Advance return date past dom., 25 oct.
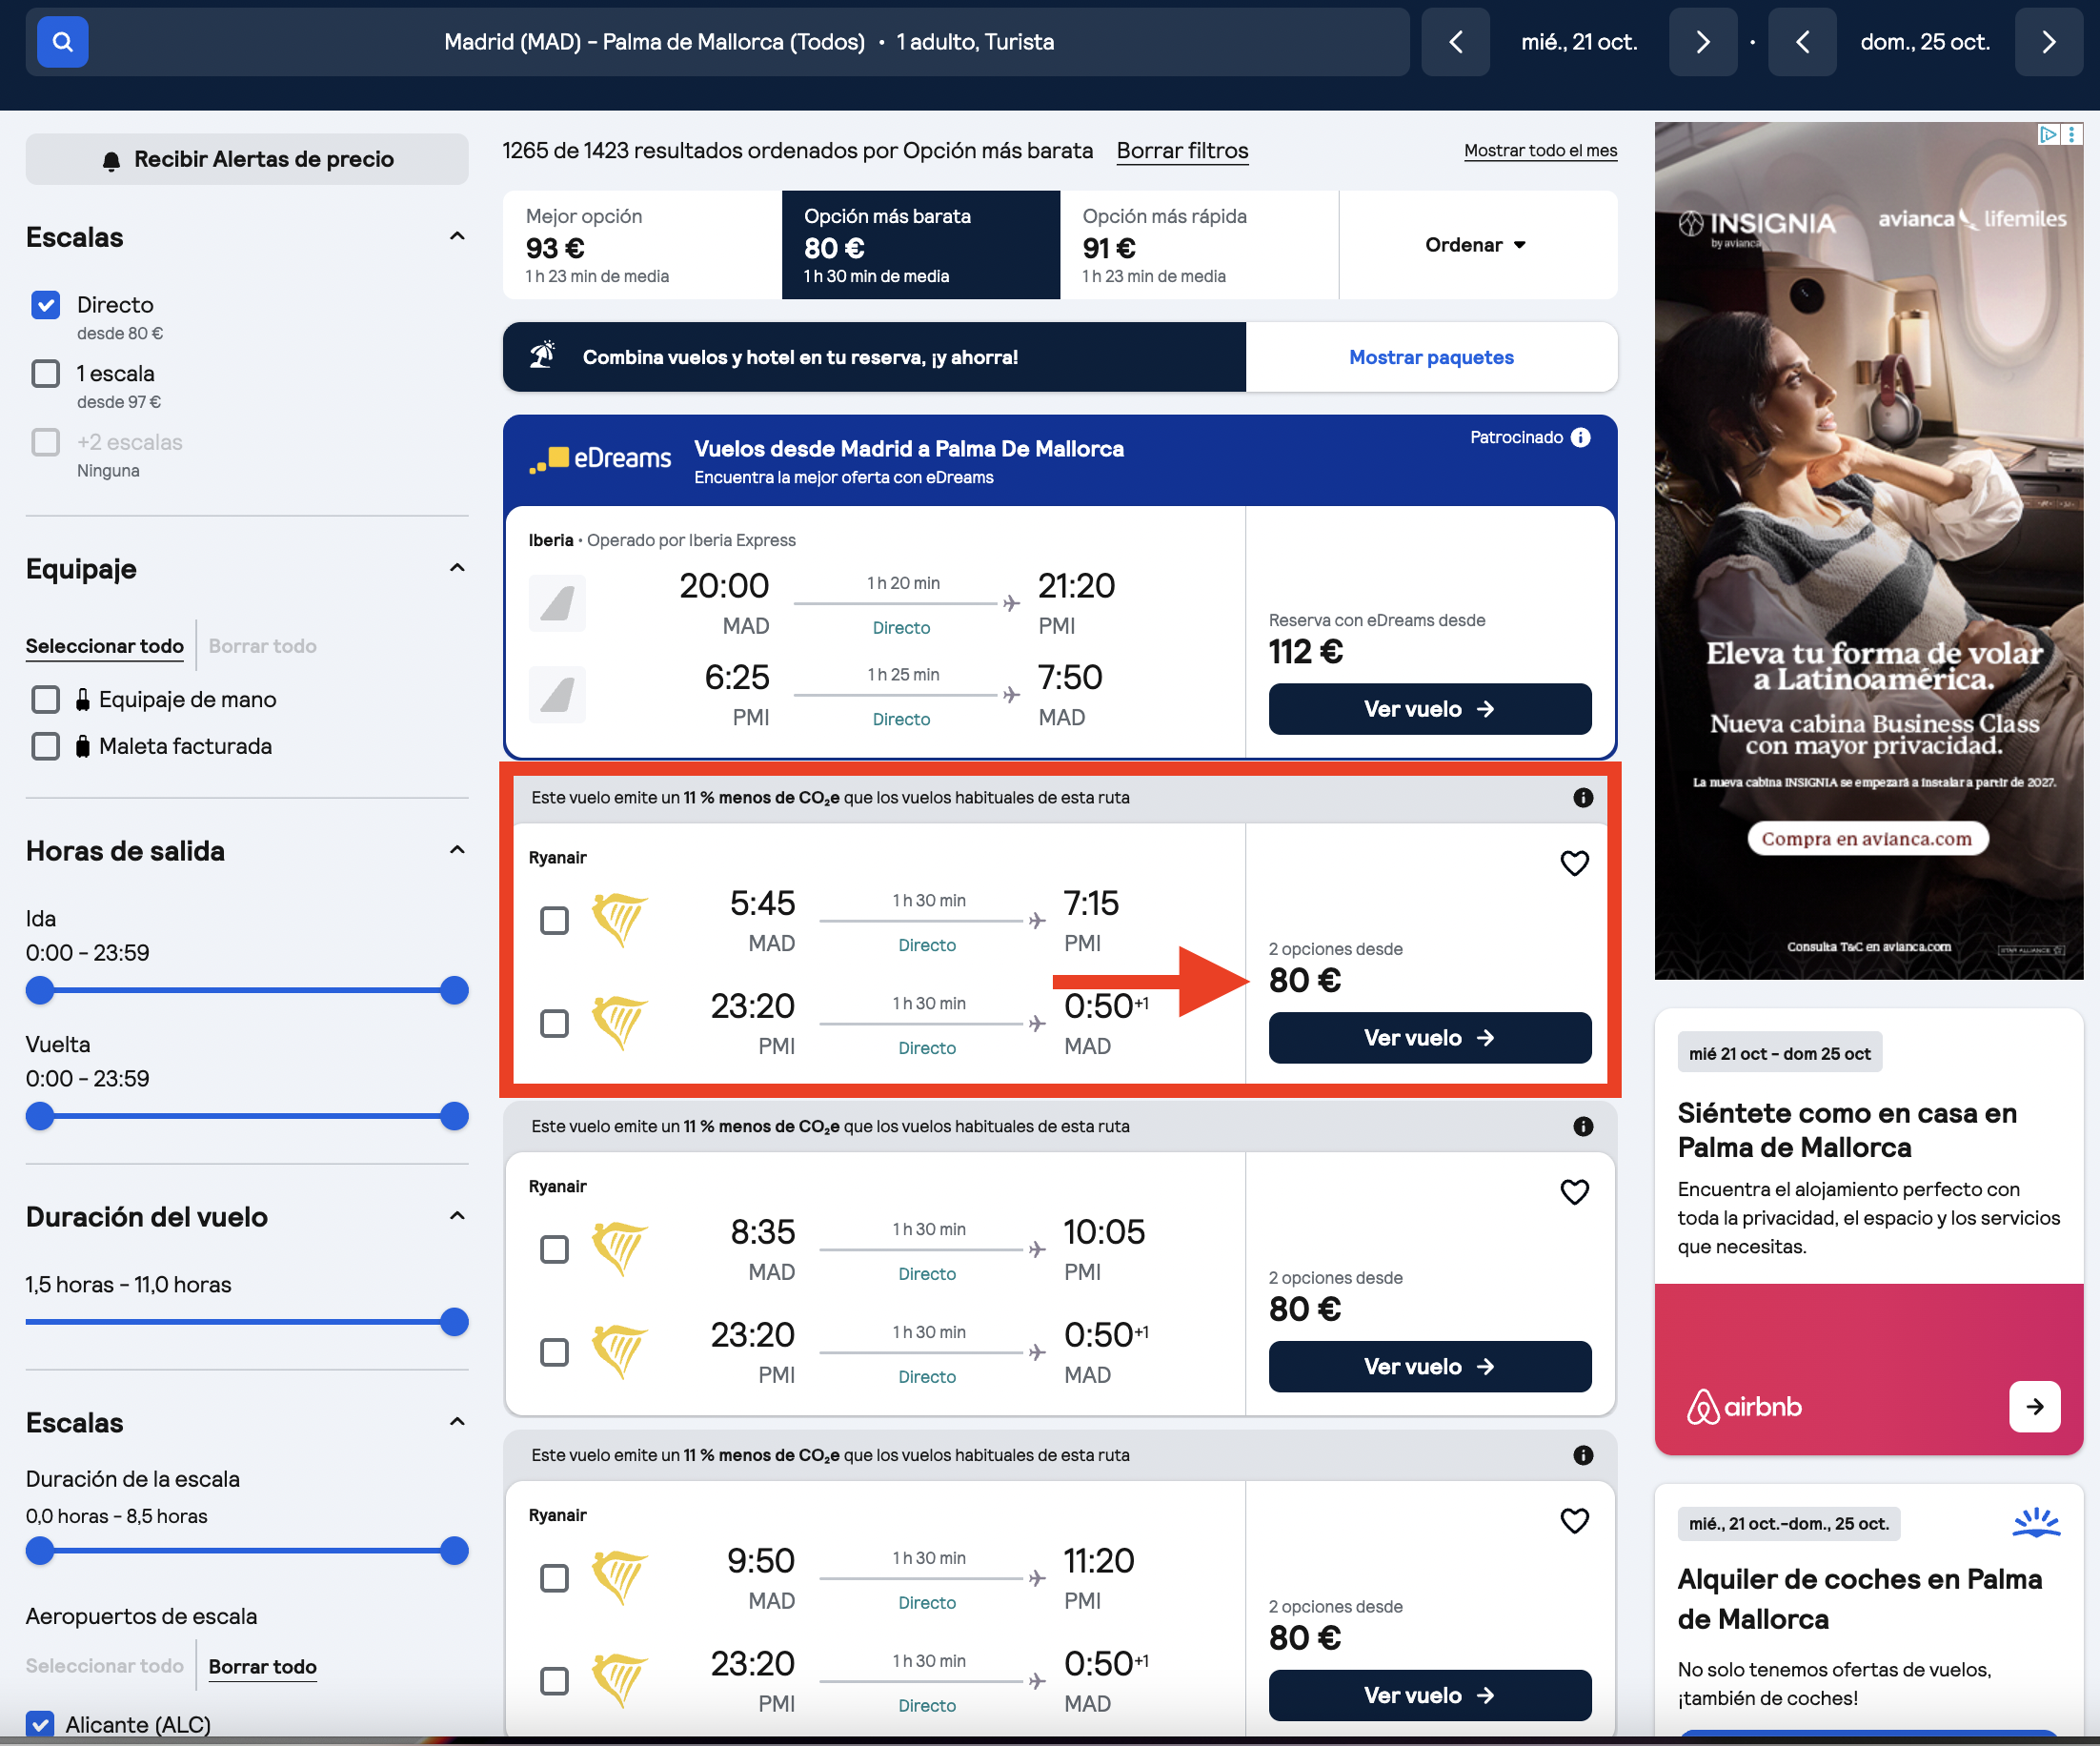Screen dimensions: 2100x1746 [2048, 42]
